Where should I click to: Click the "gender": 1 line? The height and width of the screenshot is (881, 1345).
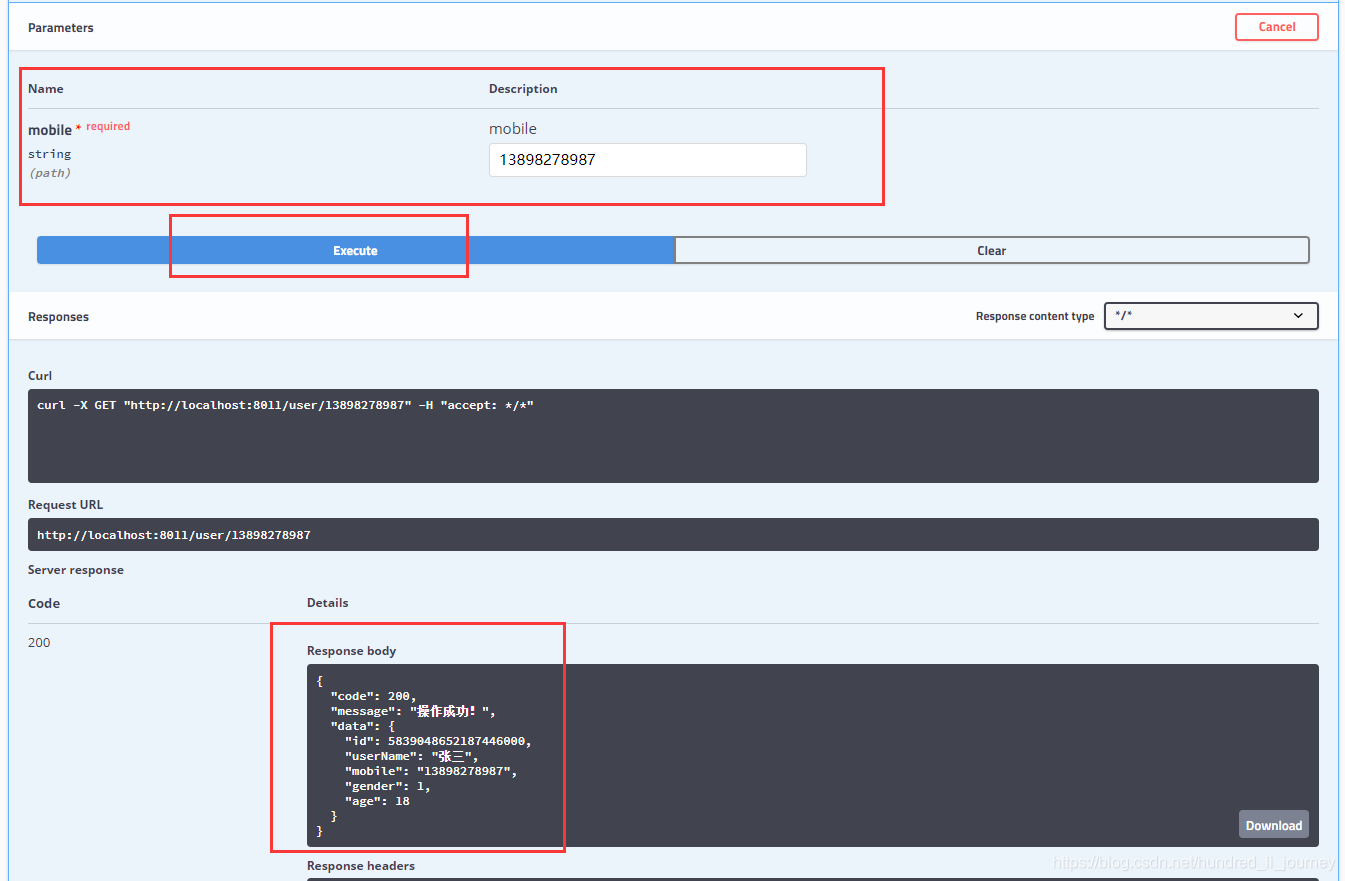click(388, 786)
